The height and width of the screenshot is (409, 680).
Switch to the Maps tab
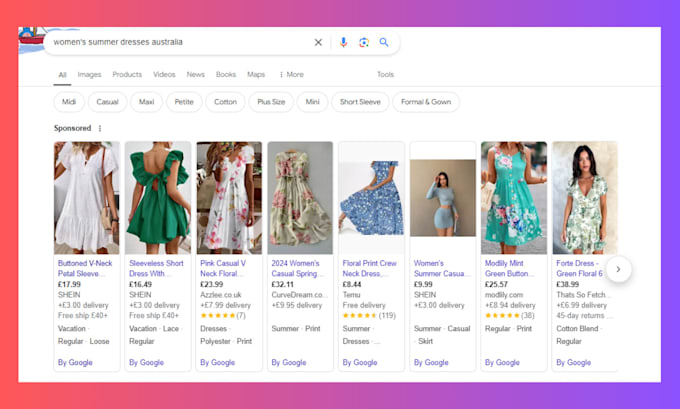click(256, 75)
